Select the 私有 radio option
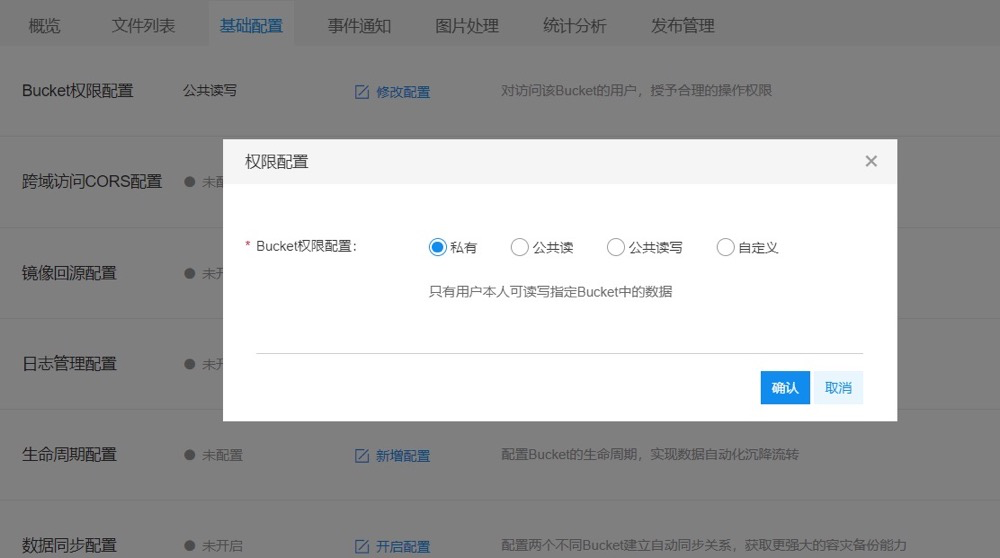Viewport: 1000px width, 558px height. click(438, 247)
